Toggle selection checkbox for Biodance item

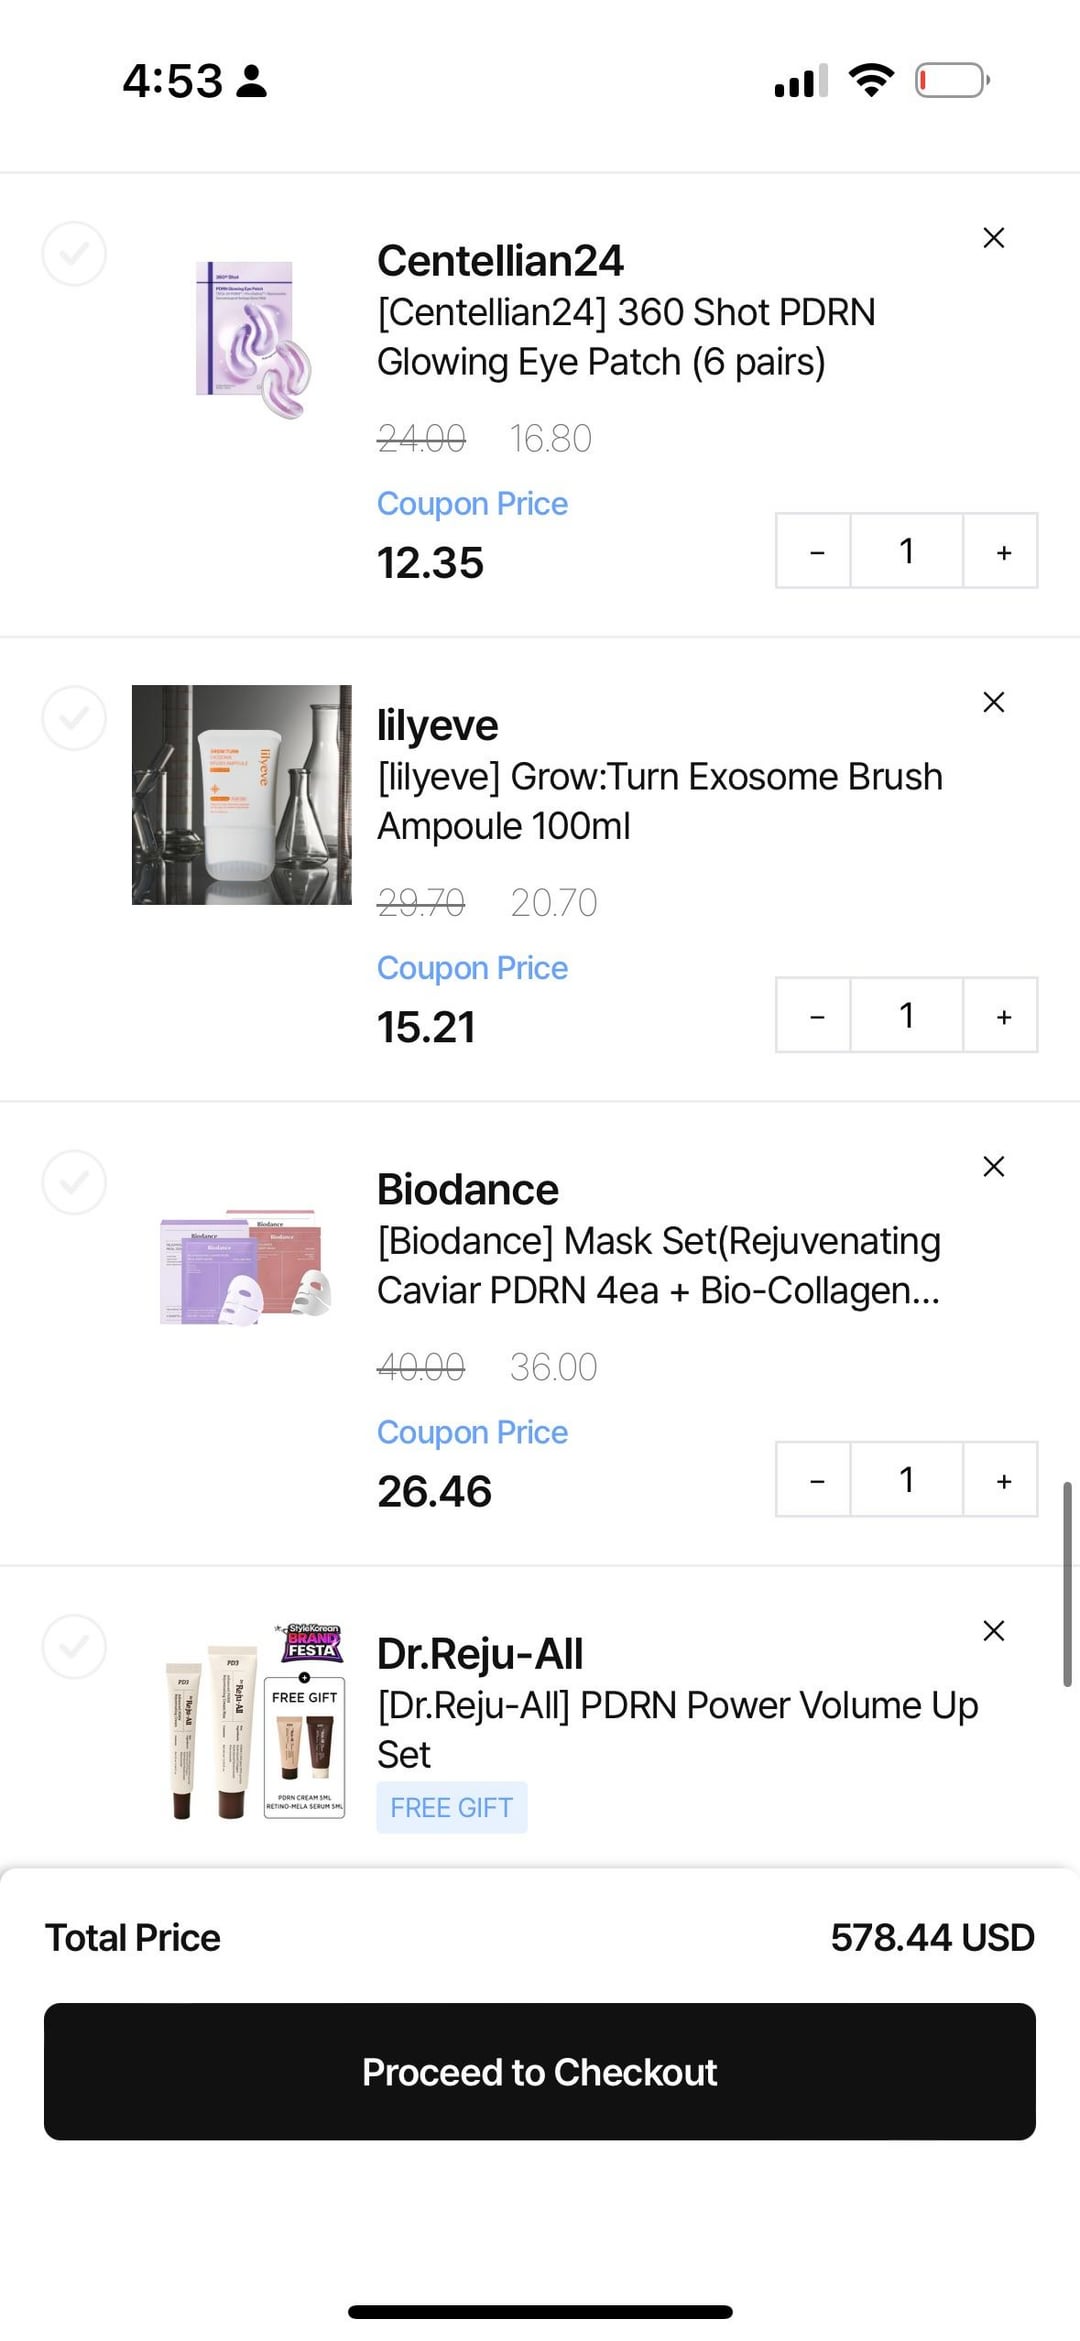pos(74,1182)
